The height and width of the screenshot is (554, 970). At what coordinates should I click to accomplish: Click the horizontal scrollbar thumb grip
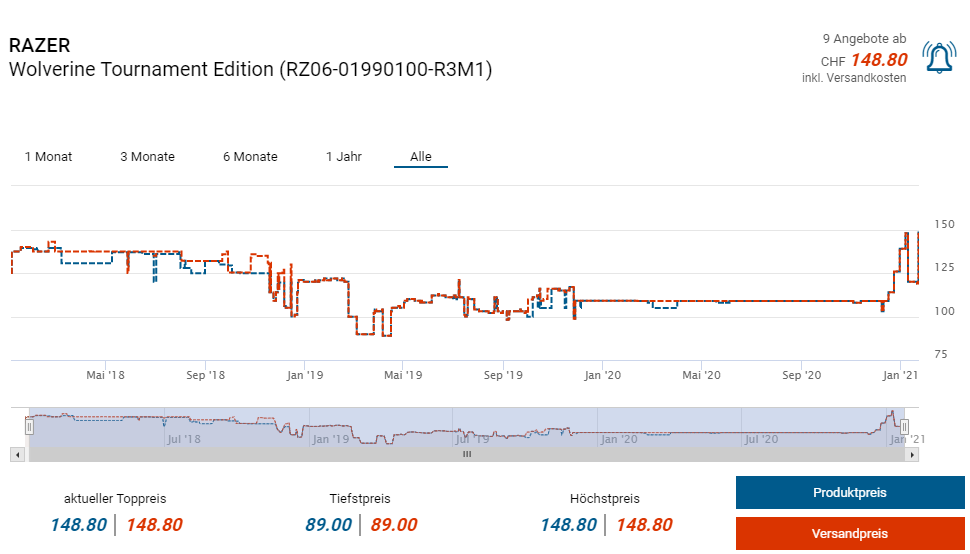click(466, 454)
